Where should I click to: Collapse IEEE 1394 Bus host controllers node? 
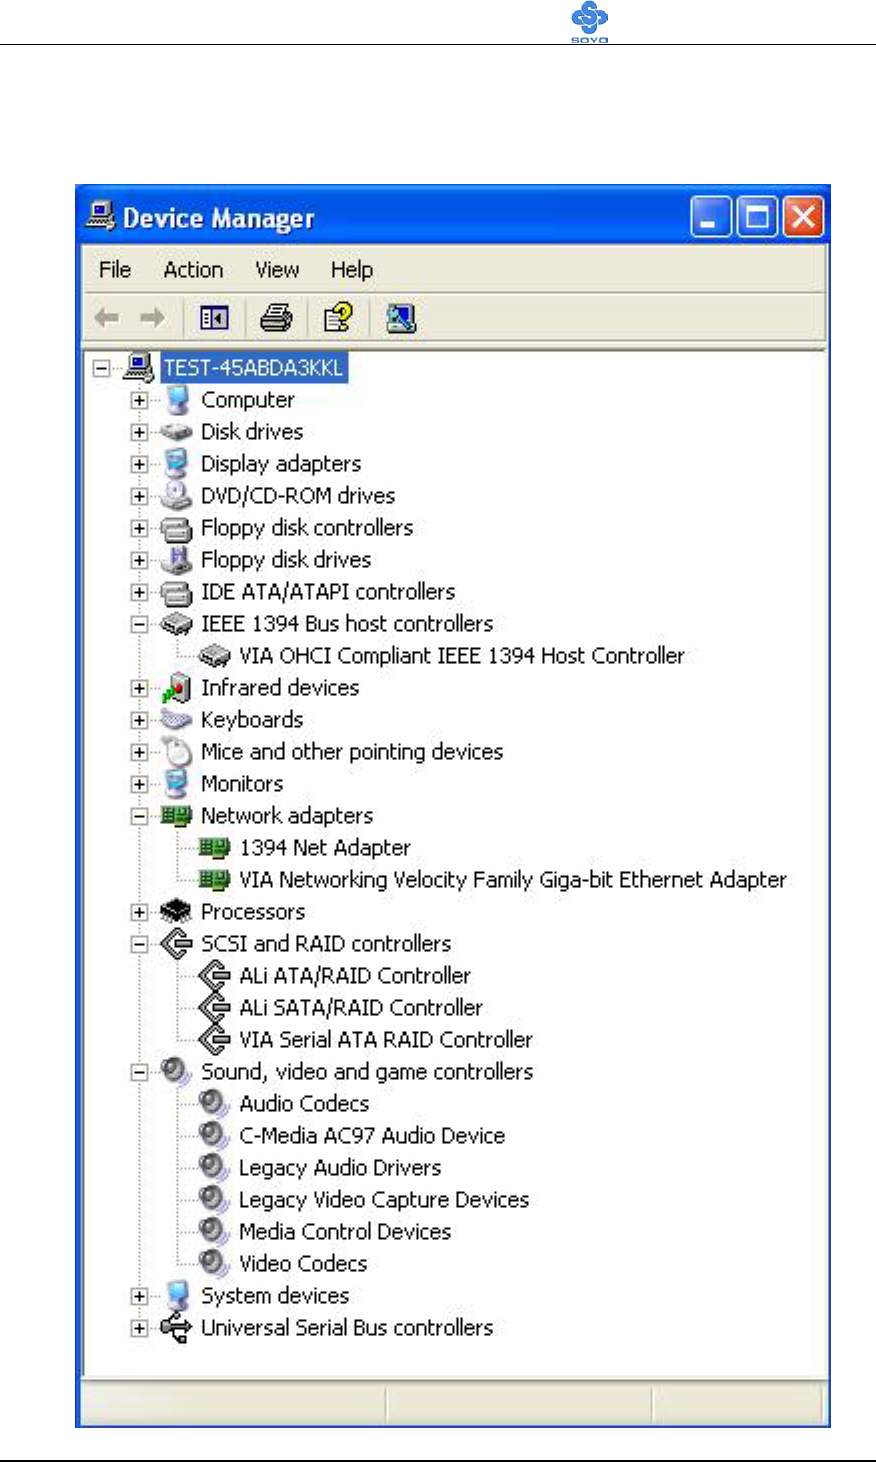139,624
